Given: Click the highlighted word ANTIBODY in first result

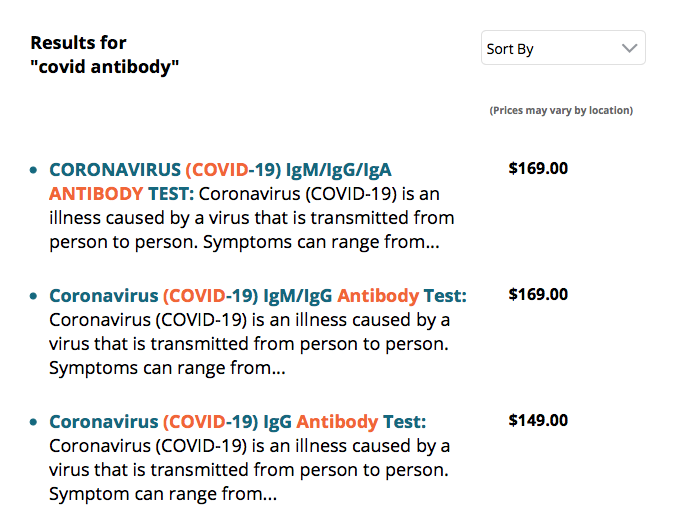Looking at the screenshot, I should 96,193.
